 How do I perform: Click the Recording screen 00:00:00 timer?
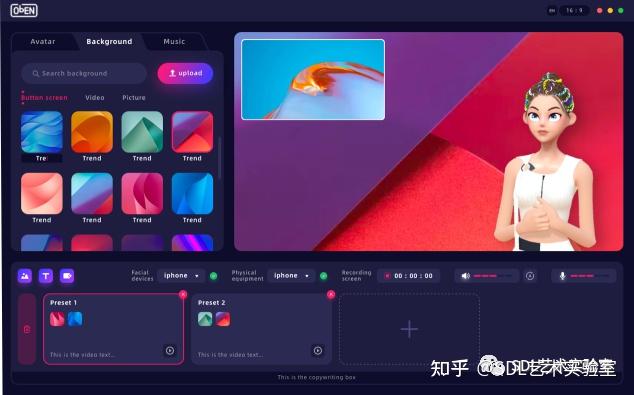coord(409,276)
